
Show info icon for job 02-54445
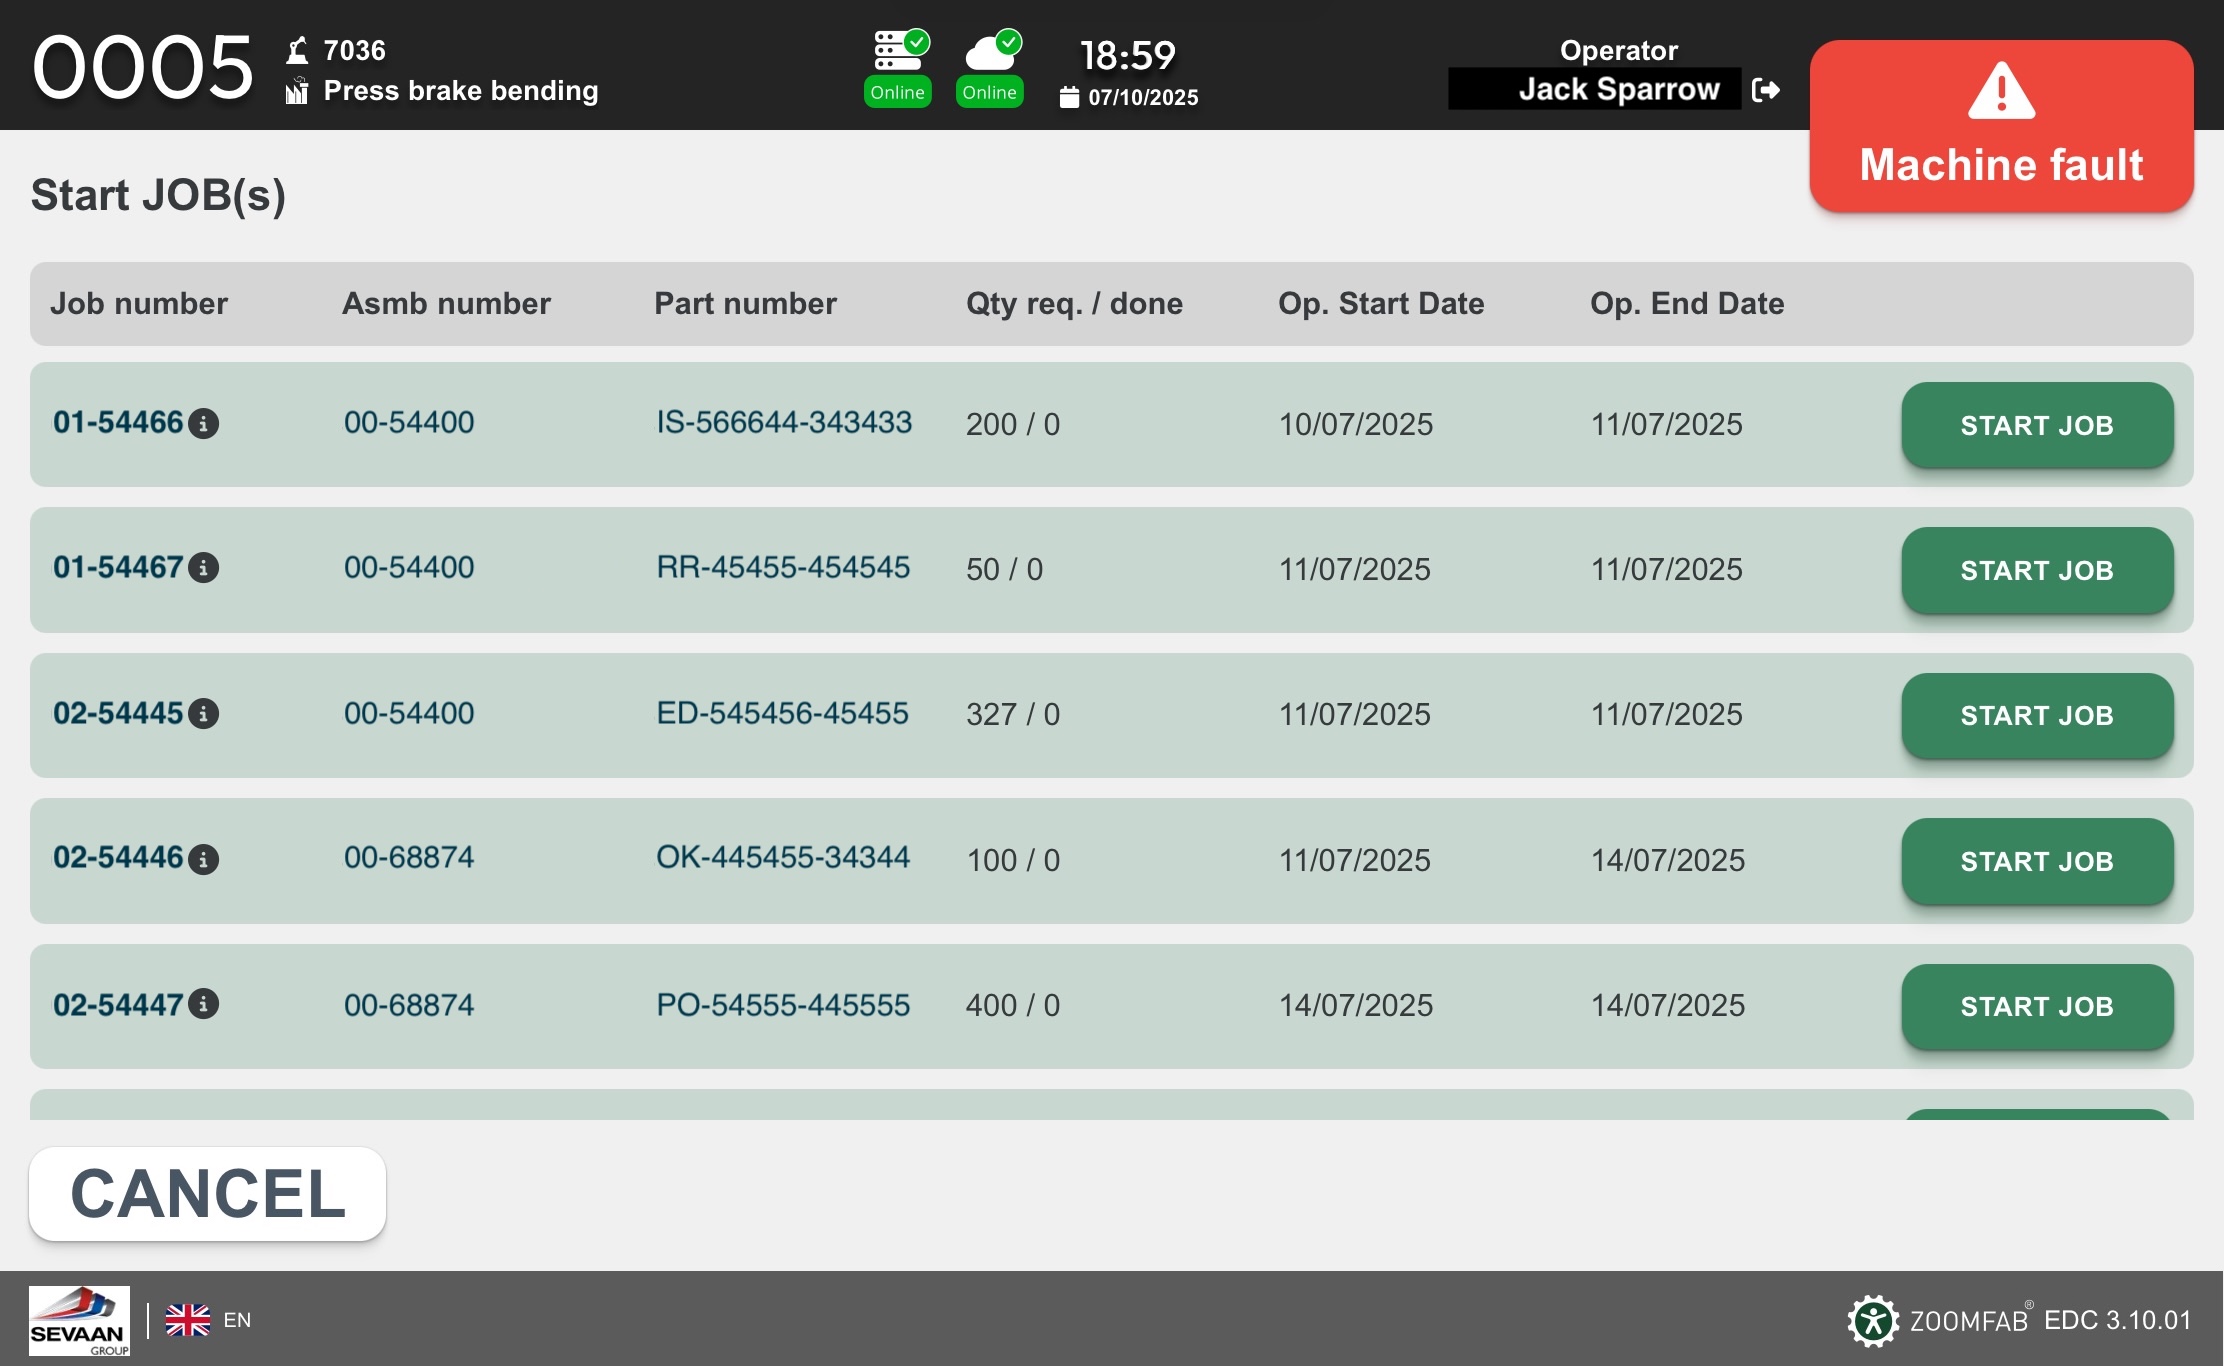coord(204,714)
